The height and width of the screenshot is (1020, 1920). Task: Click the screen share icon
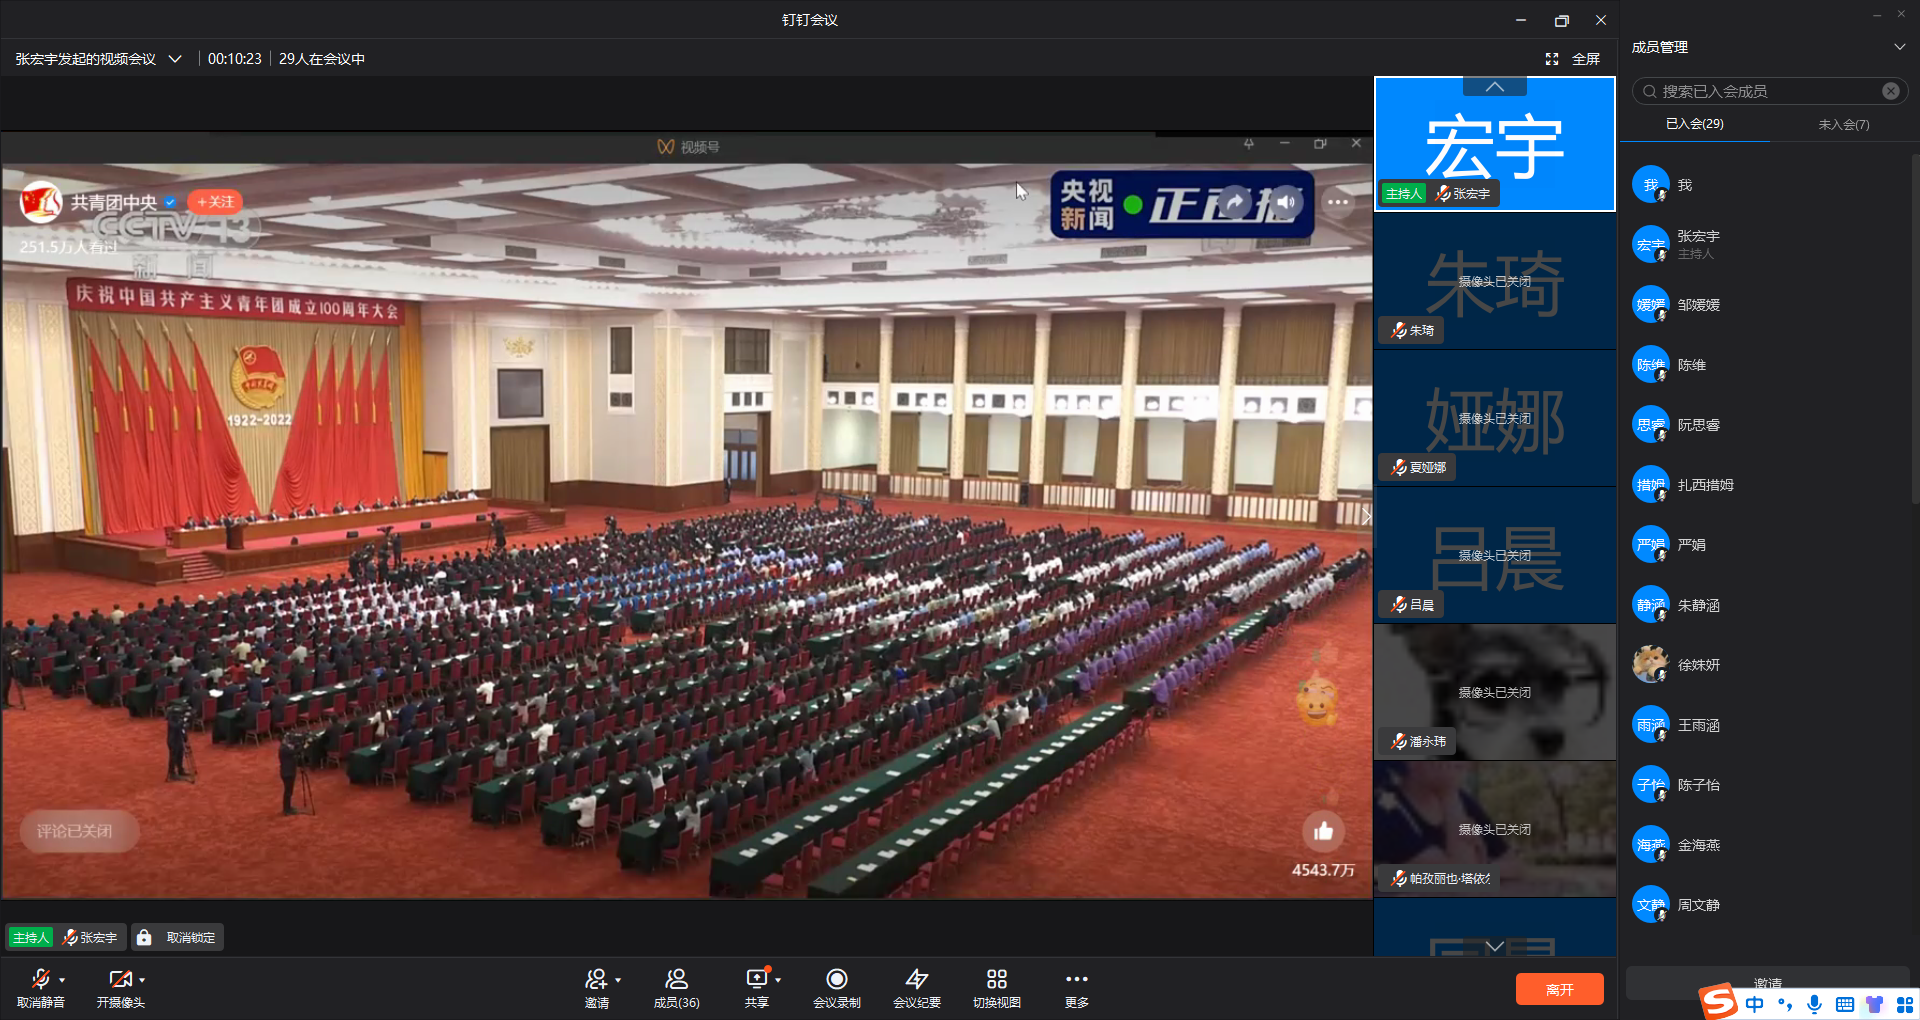click(757, 979)
